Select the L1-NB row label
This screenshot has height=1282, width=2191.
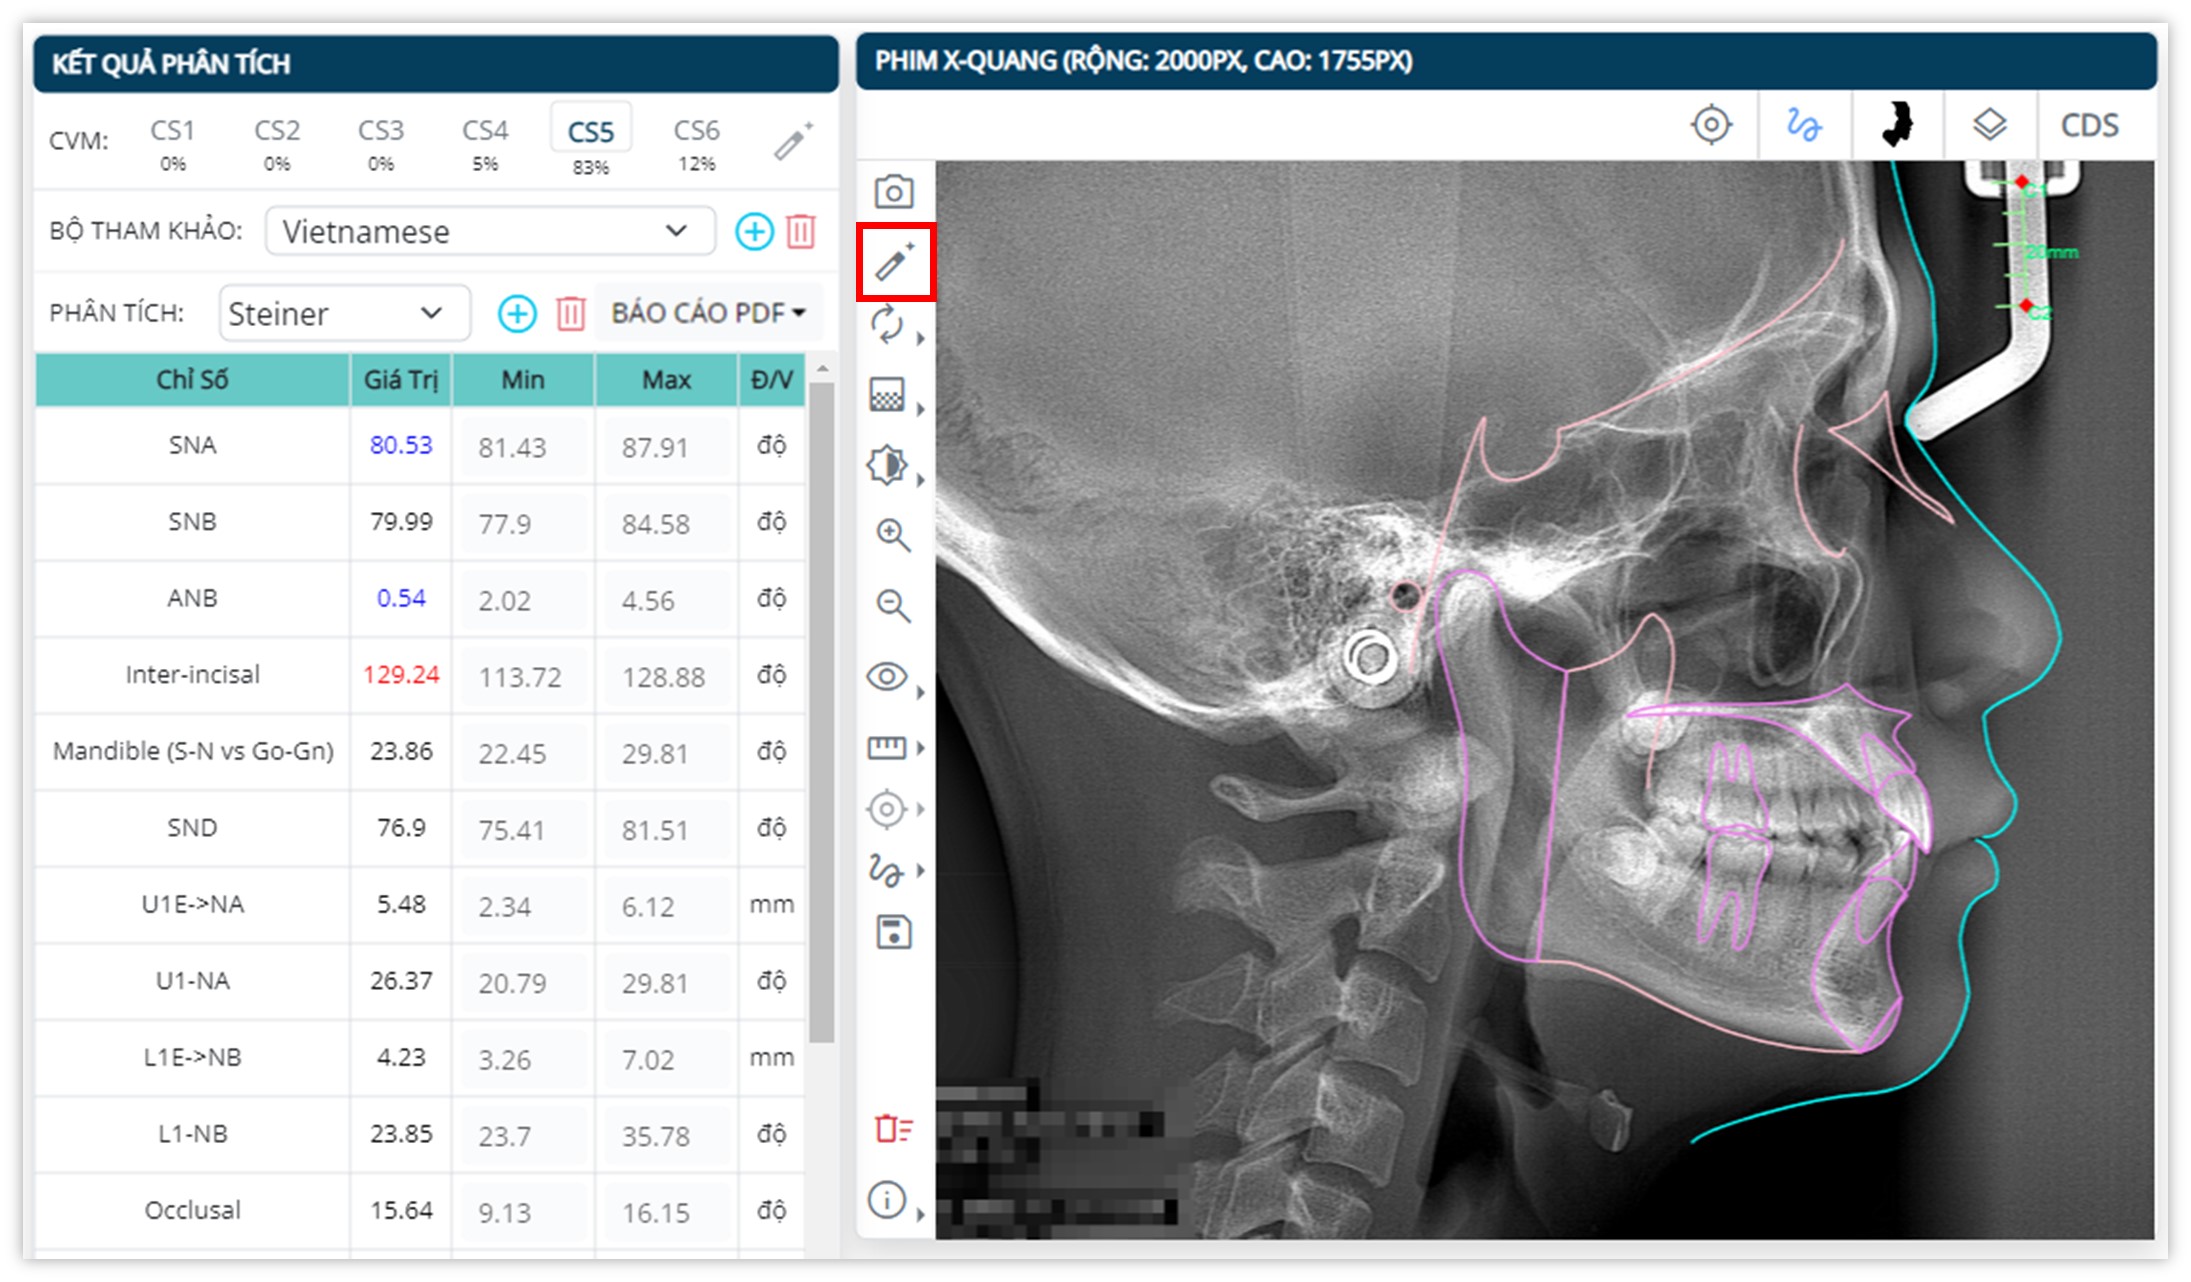[192, 1133]
